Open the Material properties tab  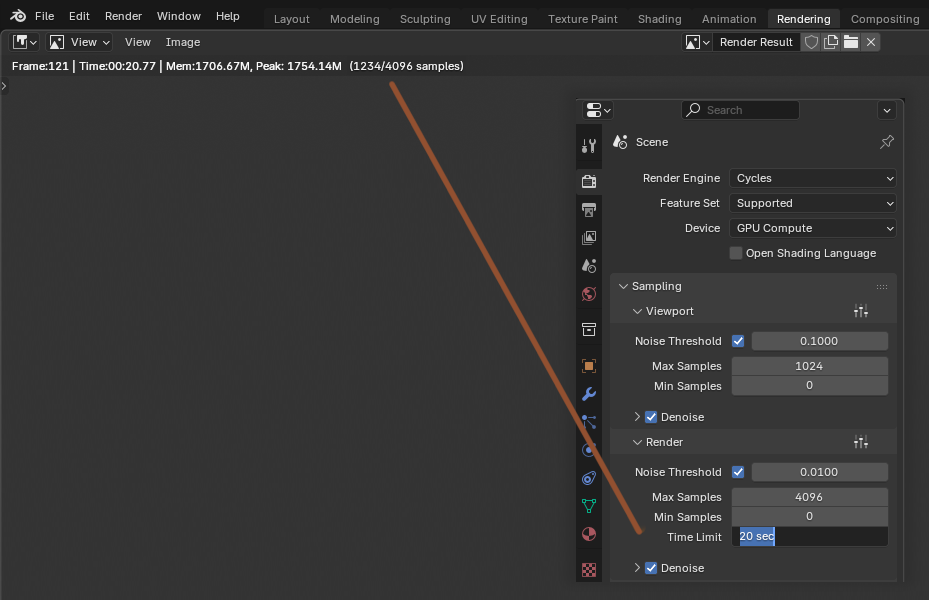click(589, 534)
